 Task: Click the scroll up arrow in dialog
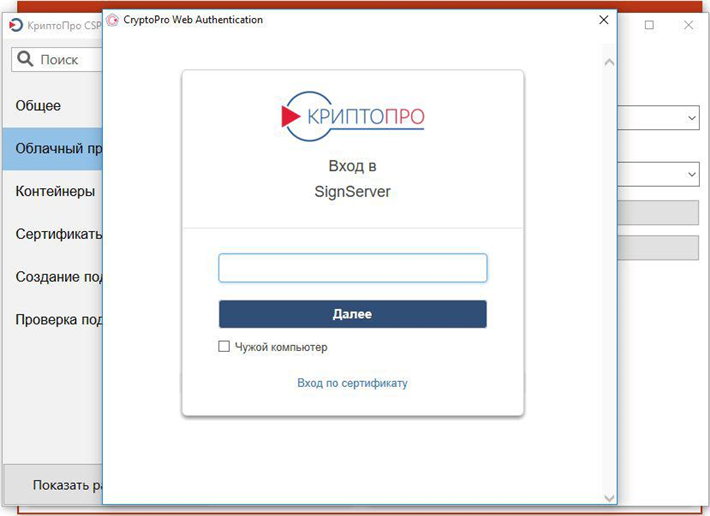[609, 62]
